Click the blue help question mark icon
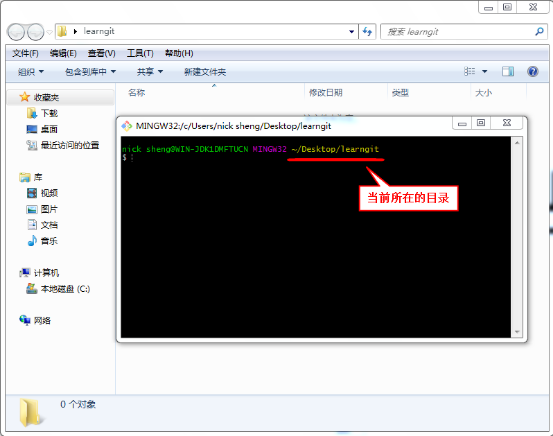The image size is (553, 436). click(533, 72)
